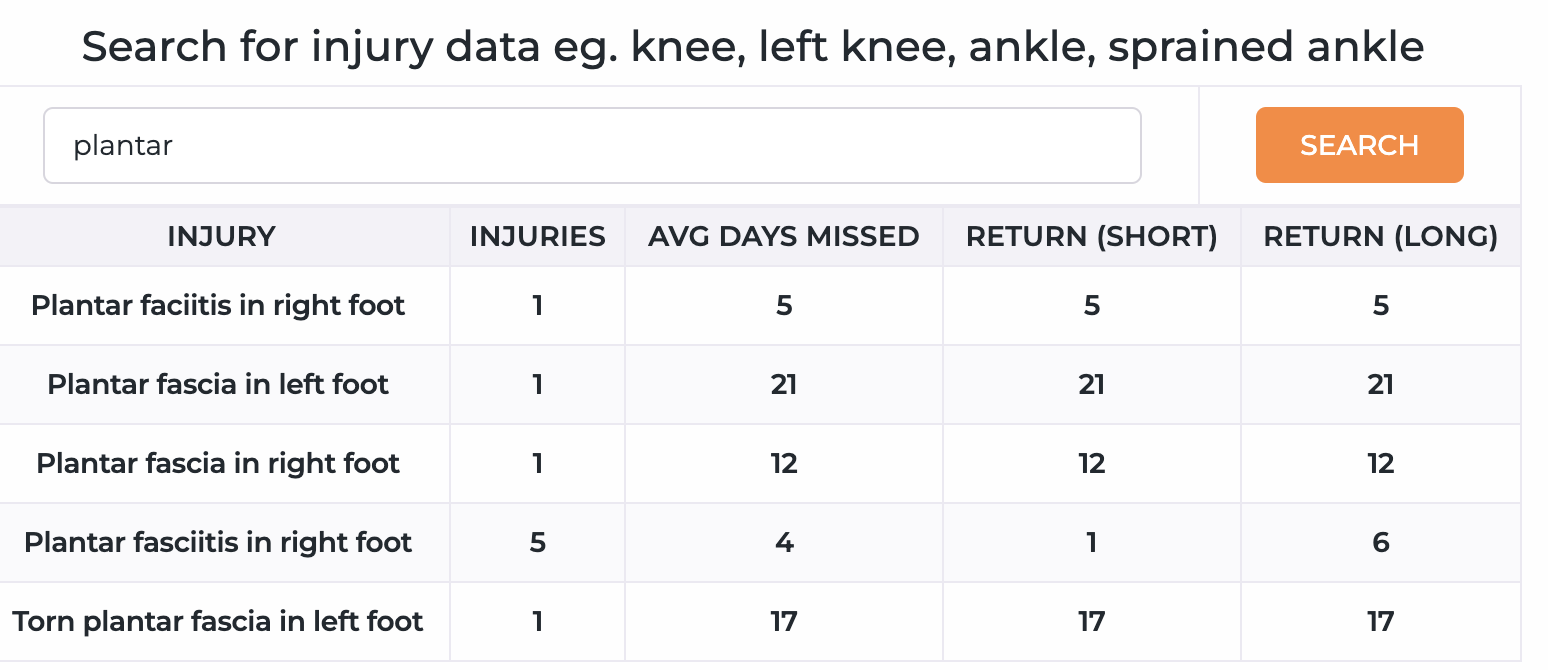
Task: Click avg days missed value 4
Action: pos(784,542)
